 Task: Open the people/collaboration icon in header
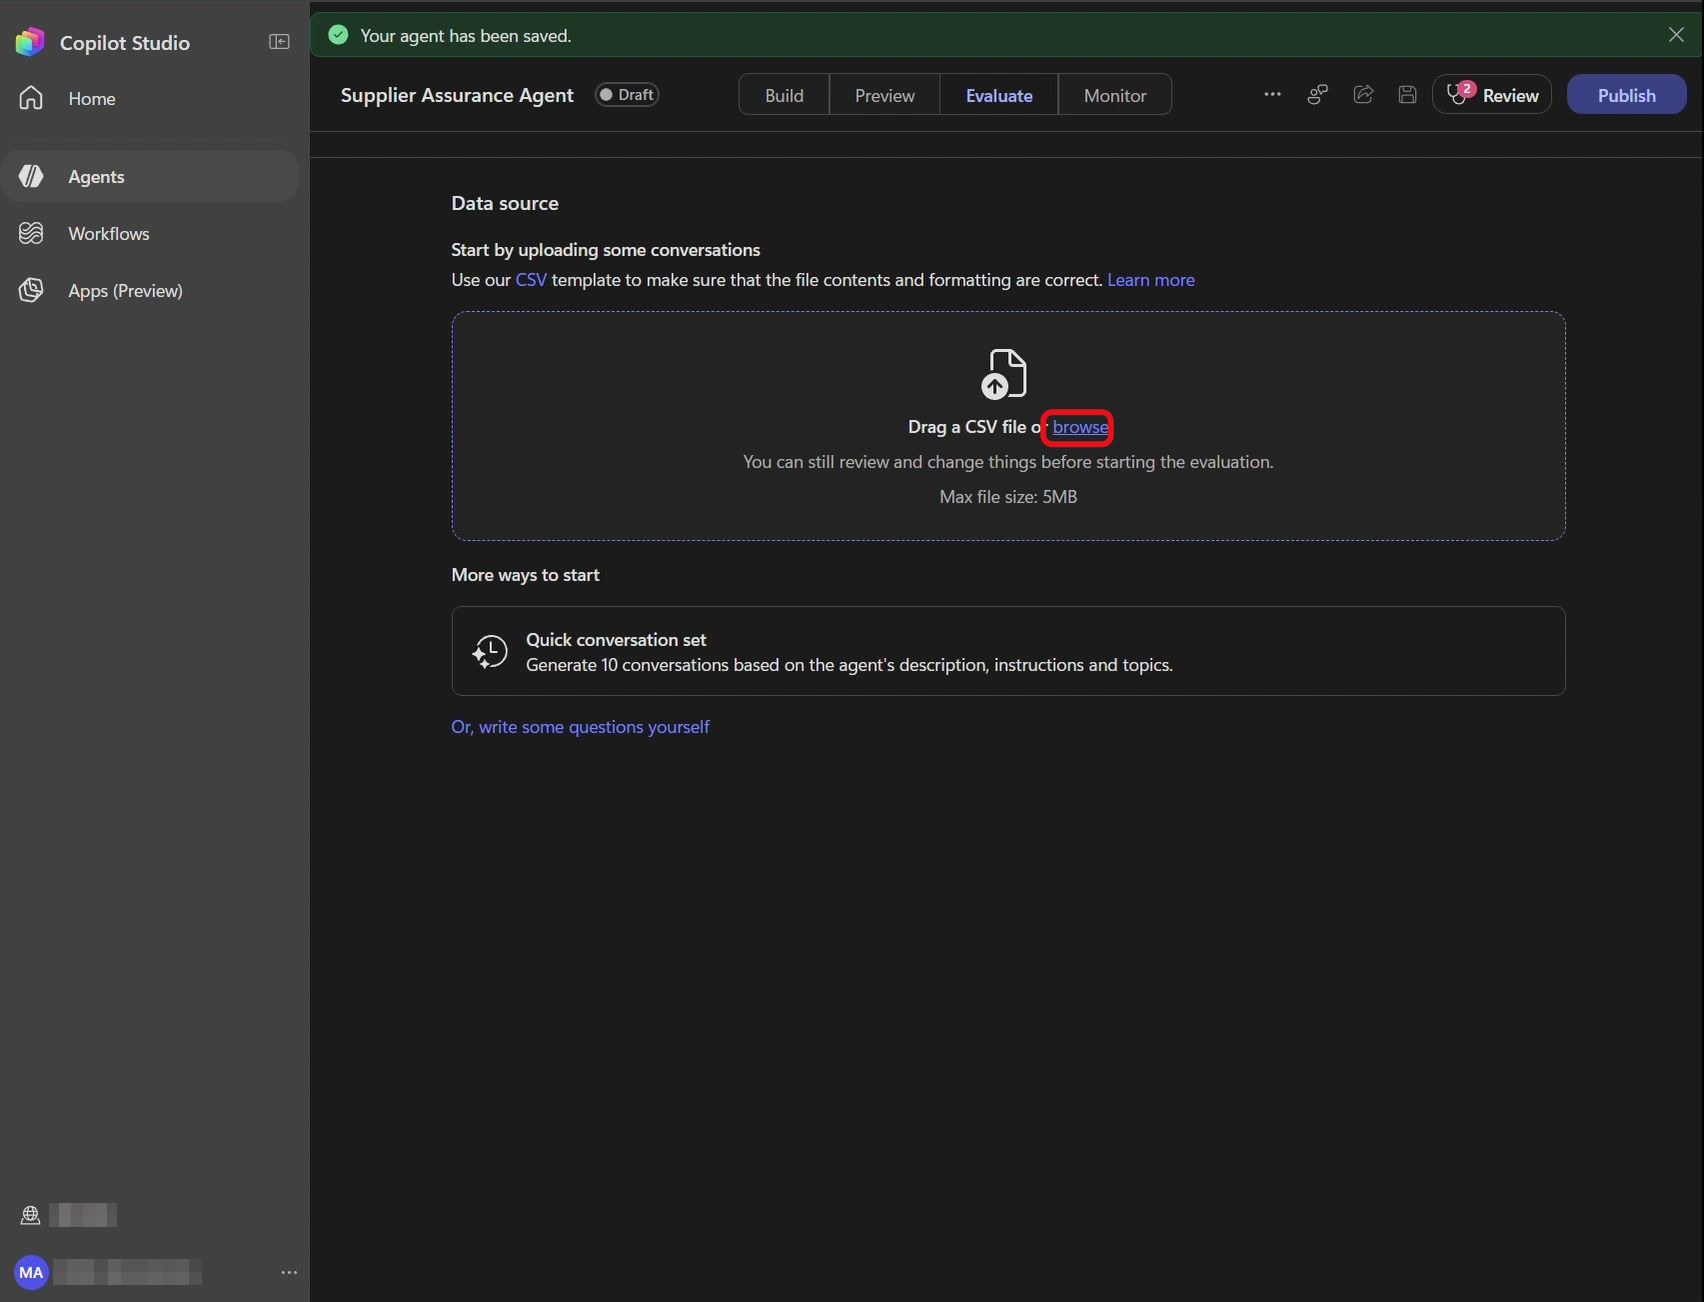pyautogui.click(x=1318, y=94)
